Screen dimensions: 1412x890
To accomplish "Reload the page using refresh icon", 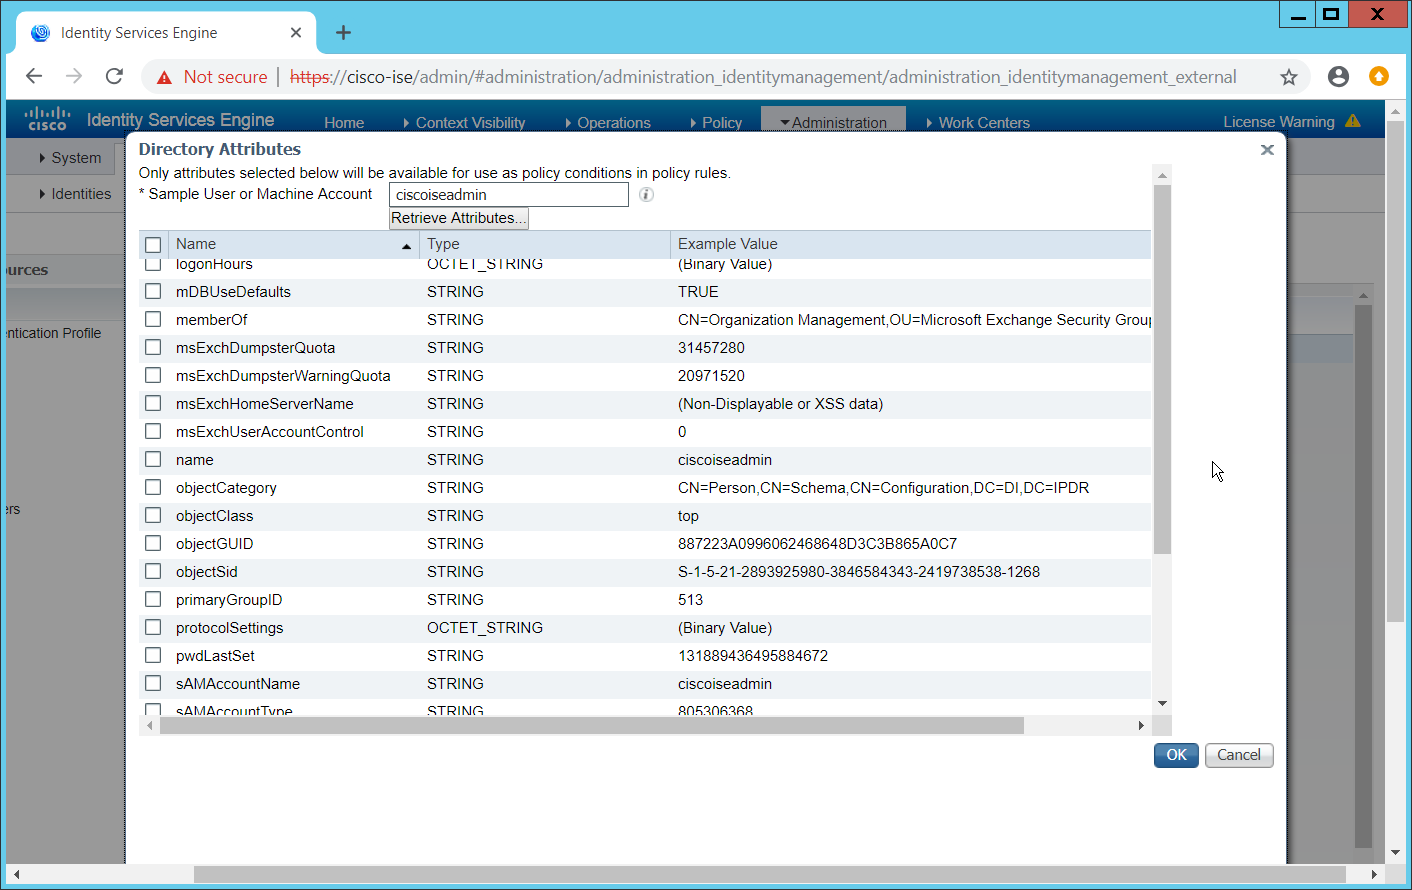I will tap(115, 77).
